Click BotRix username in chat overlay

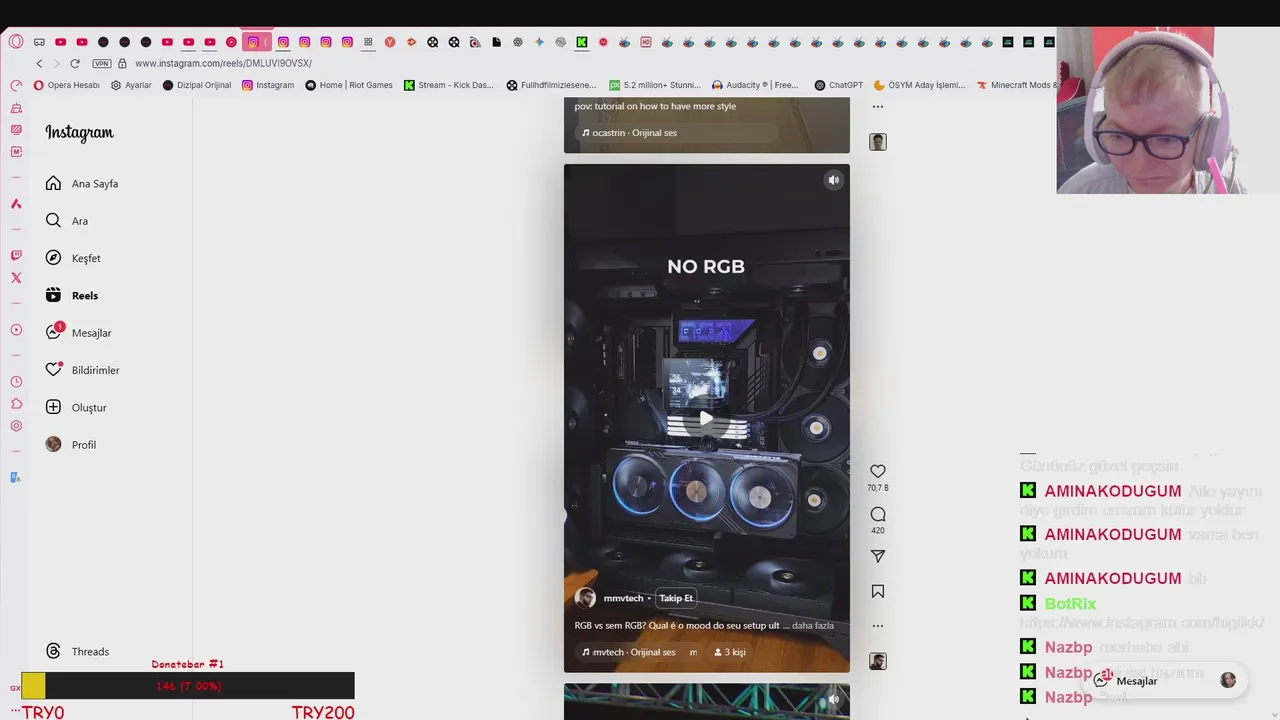(1070, 604)
